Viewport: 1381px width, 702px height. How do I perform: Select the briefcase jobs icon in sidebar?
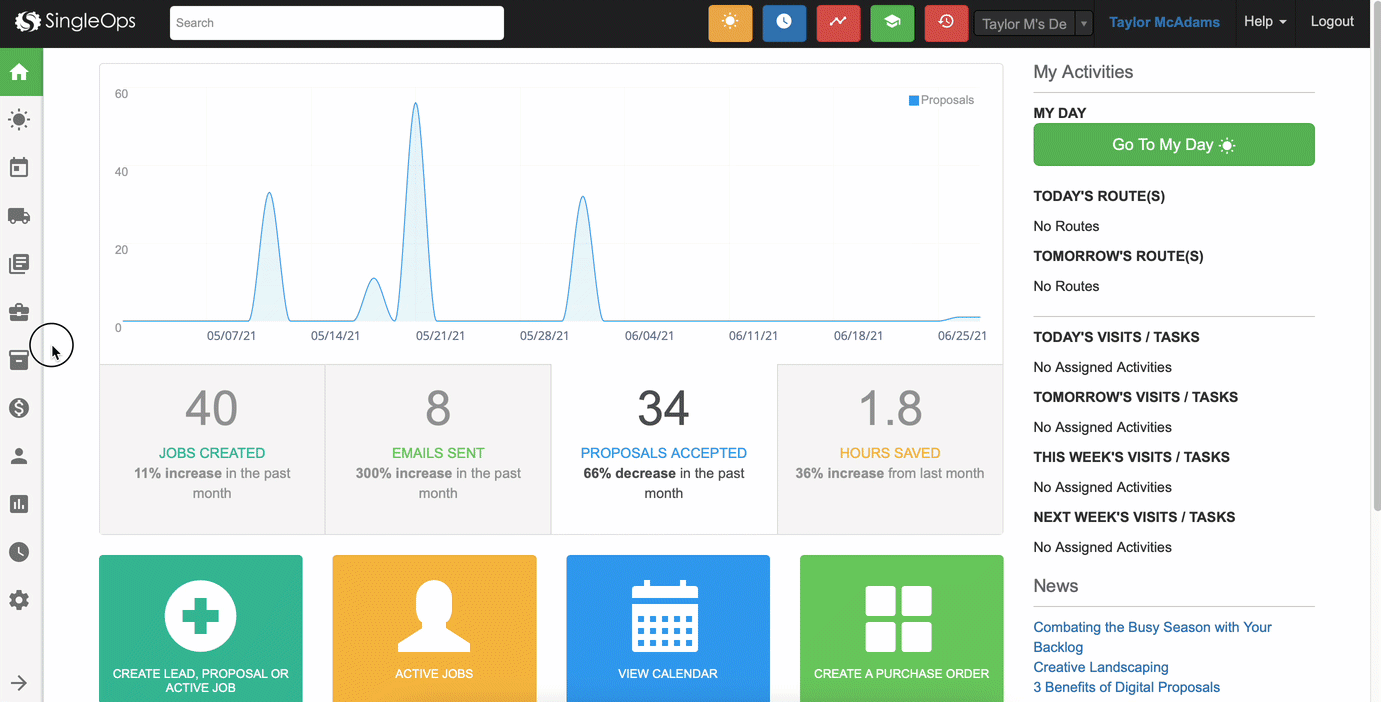tap(20, 311)
